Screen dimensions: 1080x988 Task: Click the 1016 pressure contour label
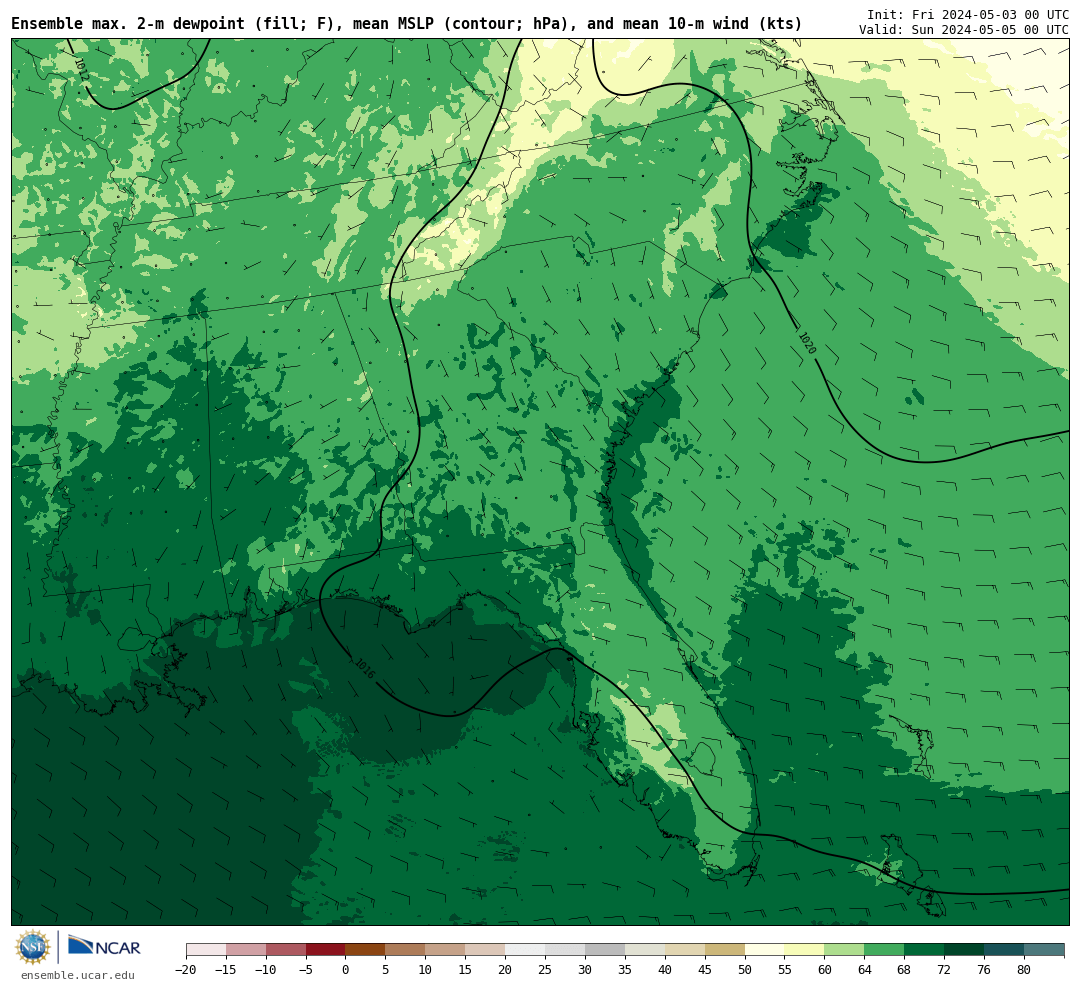click(x=364, y=668)
